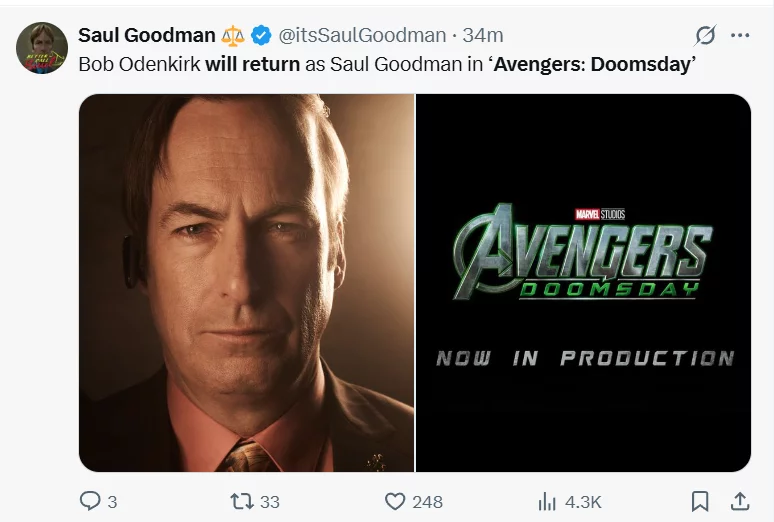Open the three-dot more options menu
The width and height of the screenshot is (774, 522).
pyautogui.click(x=740, y=36)
